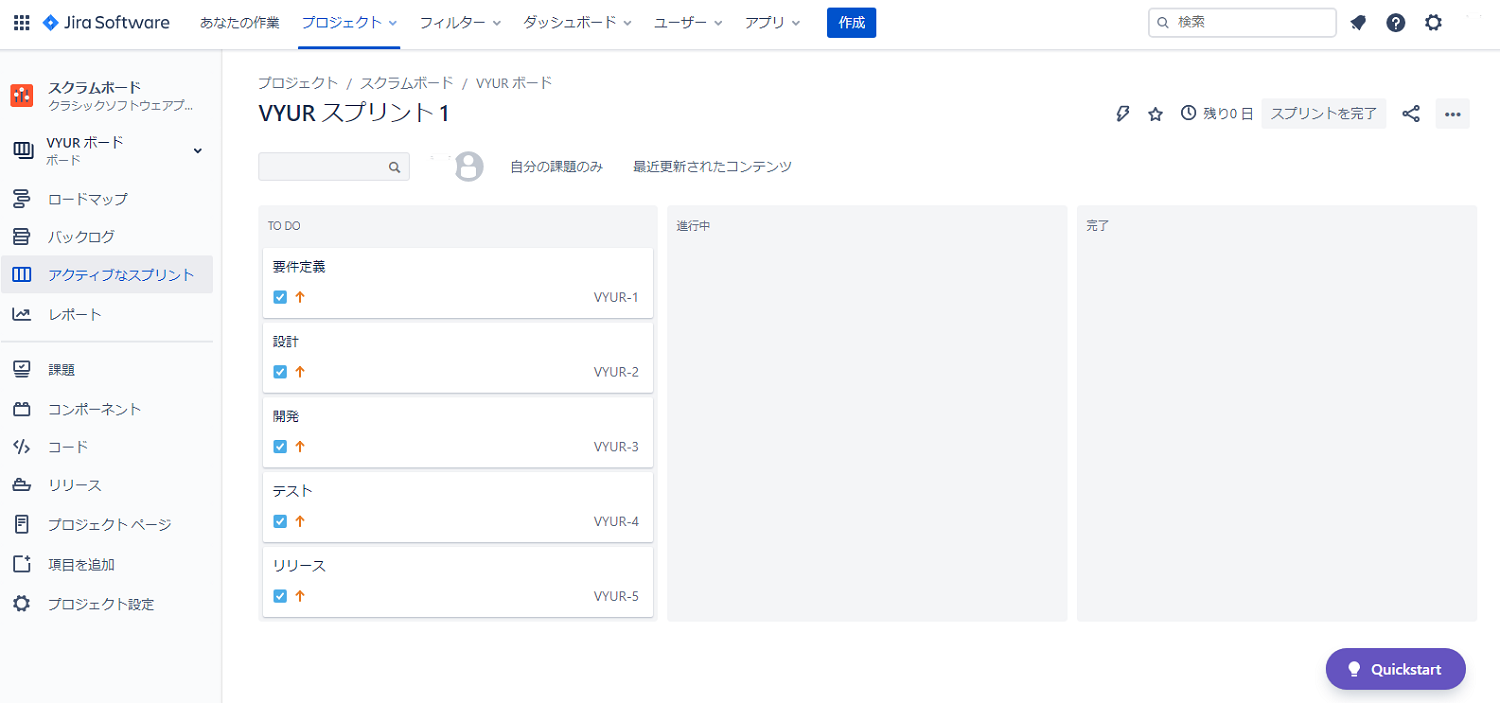Image resolution: width=1500 pixels, height=703 pixels.
Task: Click task type icon on VYUR-5 card
Action: tap(280, 596)
